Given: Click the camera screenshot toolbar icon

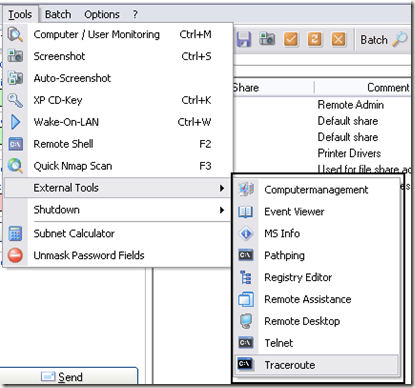Looking at the screenshot, I should (x=267, y=39).
